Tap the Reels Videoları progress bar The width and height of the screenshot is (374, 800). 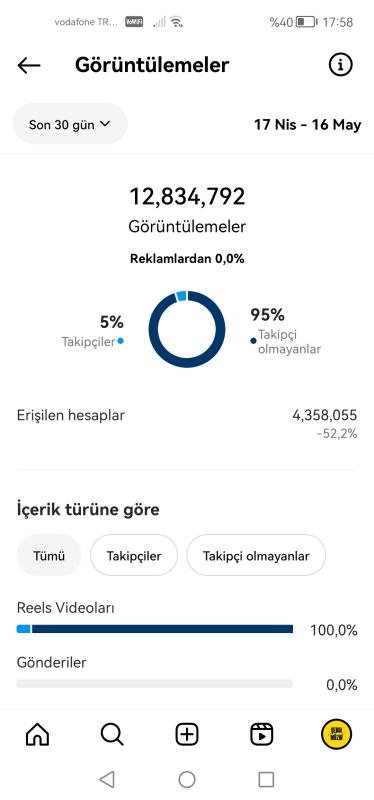click(x=155, y=629)
